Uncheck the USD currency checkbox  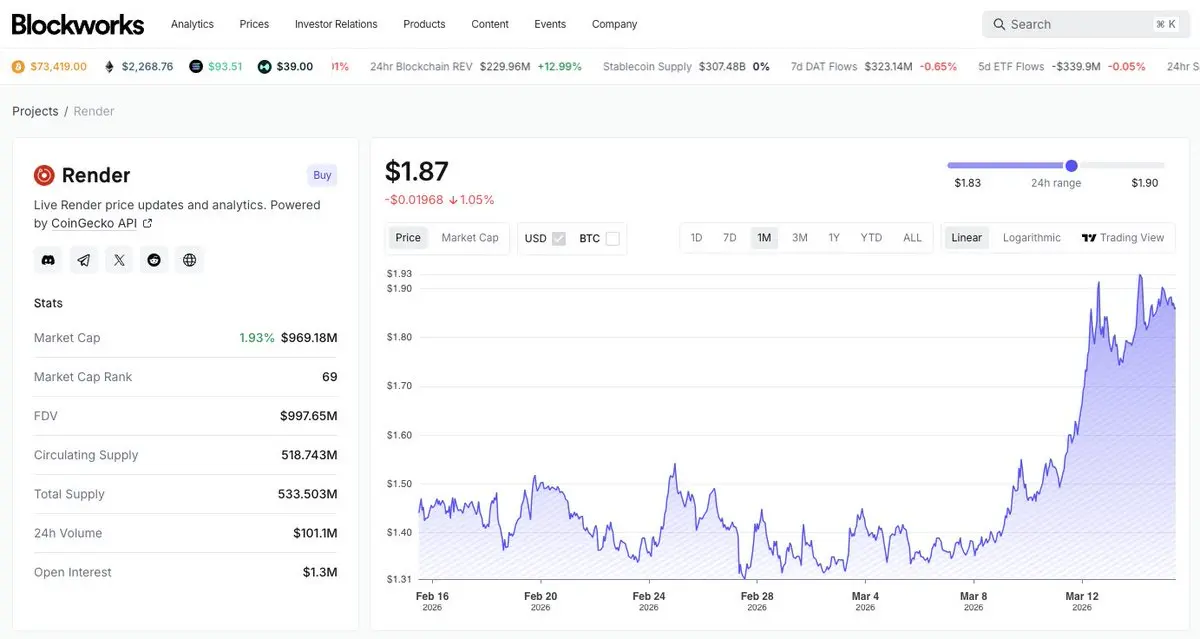[x=559, y=238]
